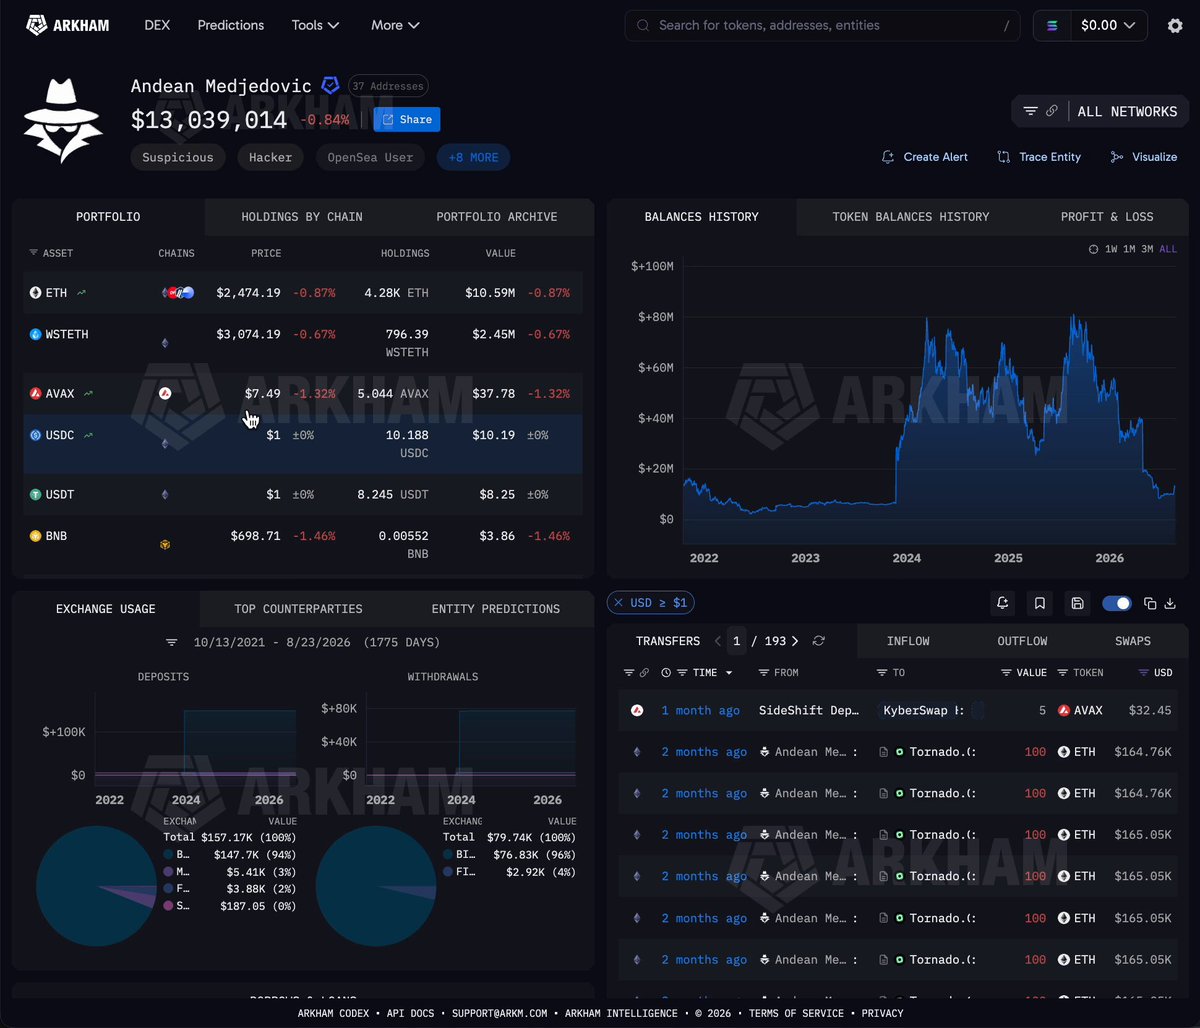Viewport: 1200px width, 1028px height.
Task: Click the save filter floppy-disk icon
Action: coord(1077,603)
